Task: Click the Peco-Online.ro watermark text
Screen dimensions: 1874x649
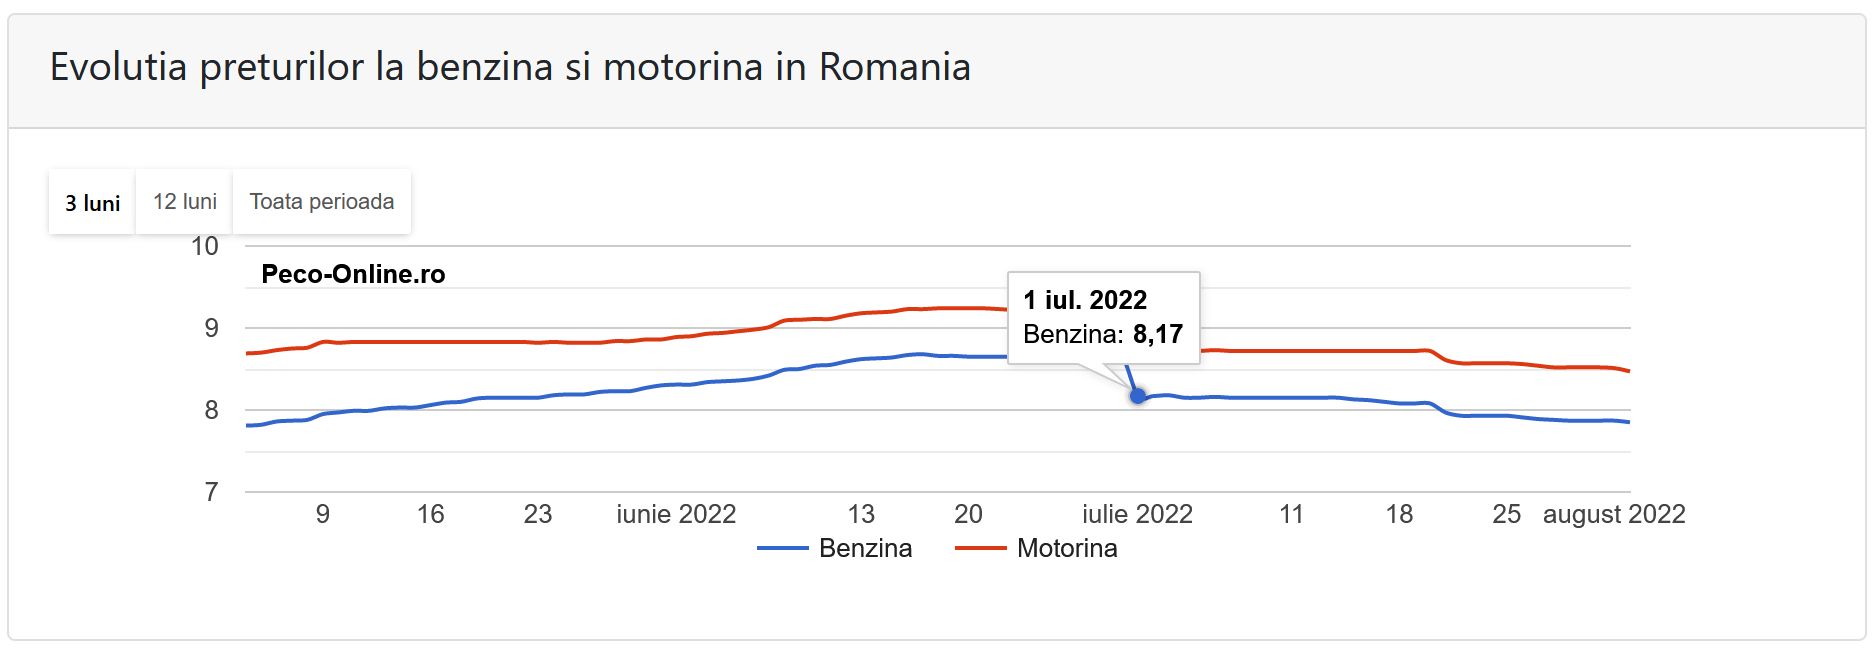Action: click(353, 274)
